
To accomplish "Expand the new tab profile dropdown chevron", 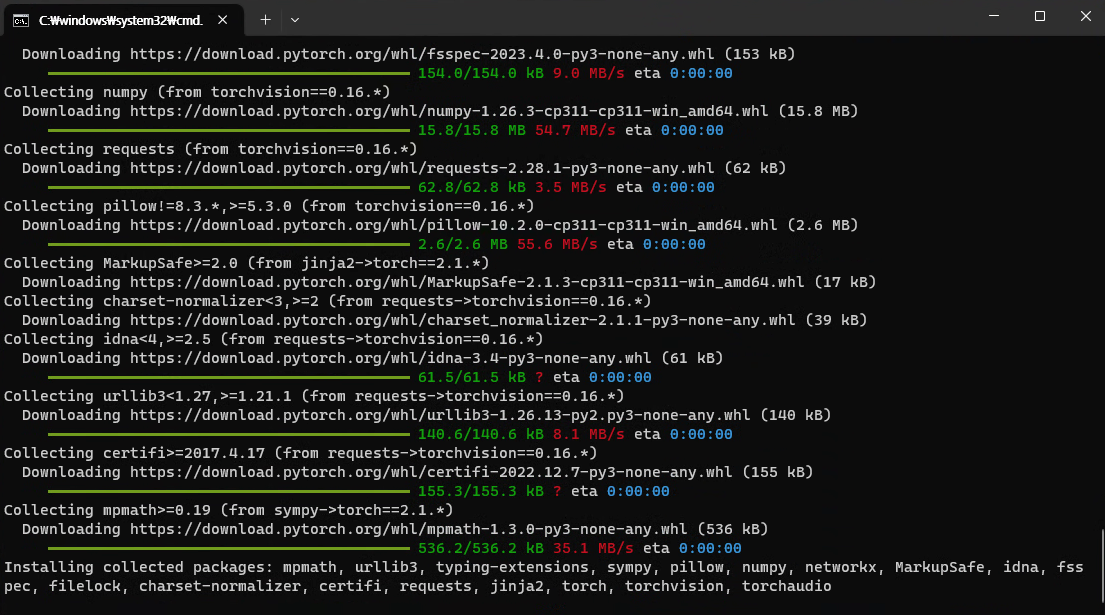I will 295,20.
